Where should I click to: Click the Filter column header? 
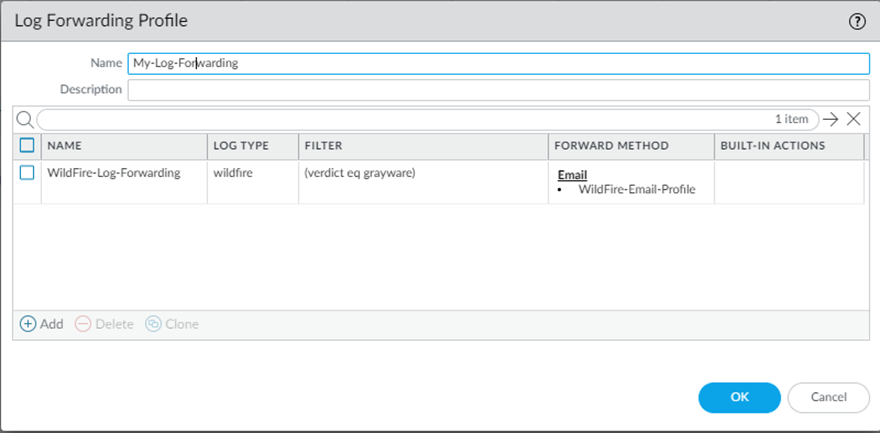[323, 146]
